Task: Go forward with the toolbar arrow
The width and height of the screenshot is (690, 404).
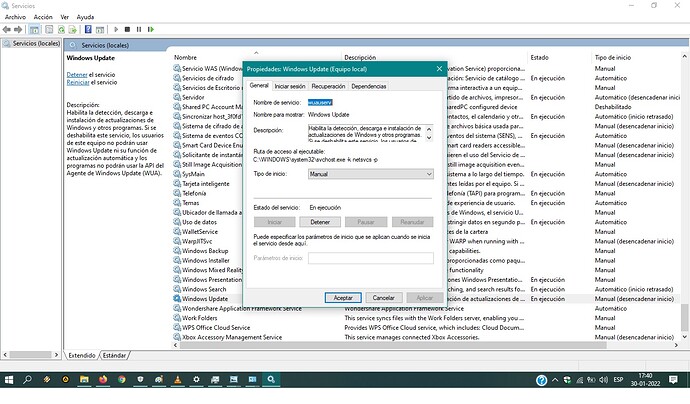Action: [x=18, y=29]
